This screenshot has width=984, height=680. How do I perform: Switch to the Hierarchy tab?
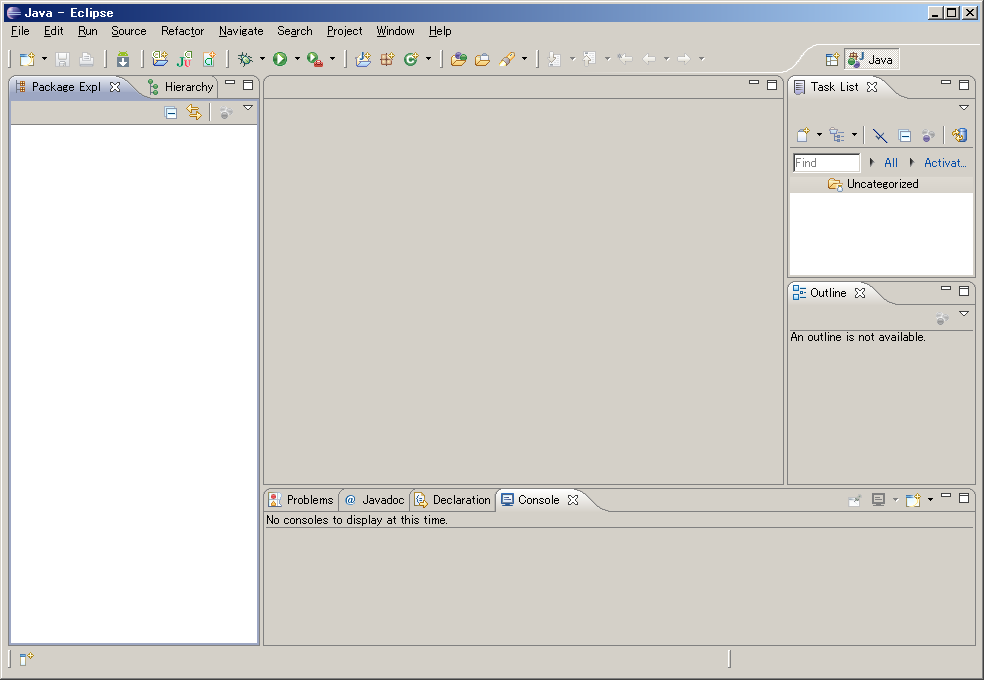coord(181,87)
